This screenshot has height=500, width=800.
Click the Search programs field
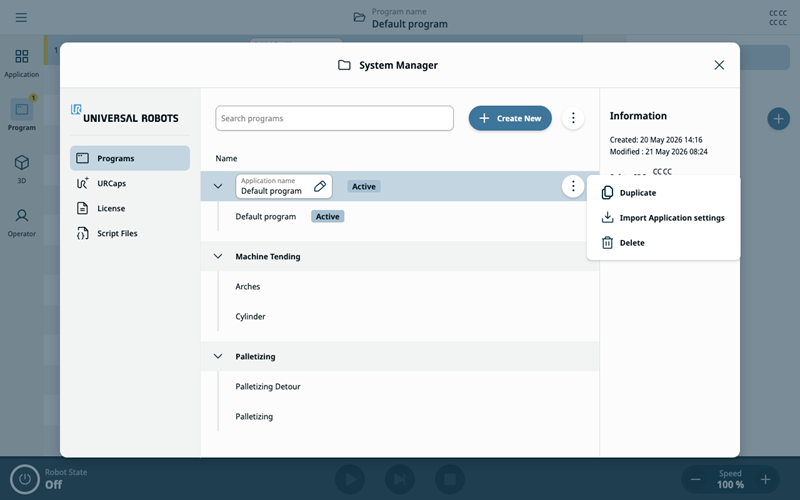334,118
